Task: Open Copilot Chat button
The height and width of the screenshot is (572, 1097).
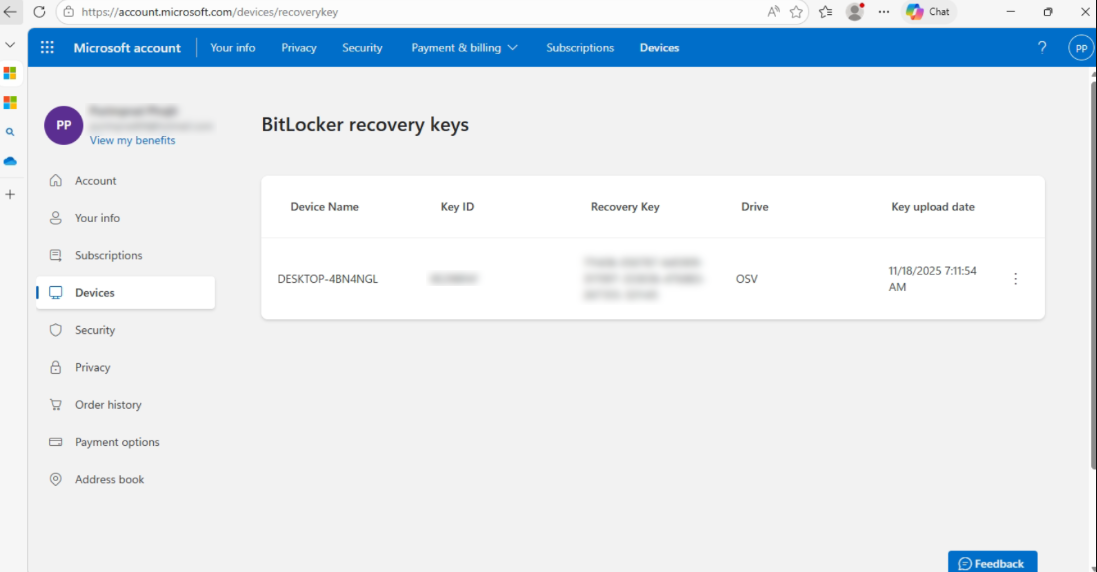Action: point(928,12)
